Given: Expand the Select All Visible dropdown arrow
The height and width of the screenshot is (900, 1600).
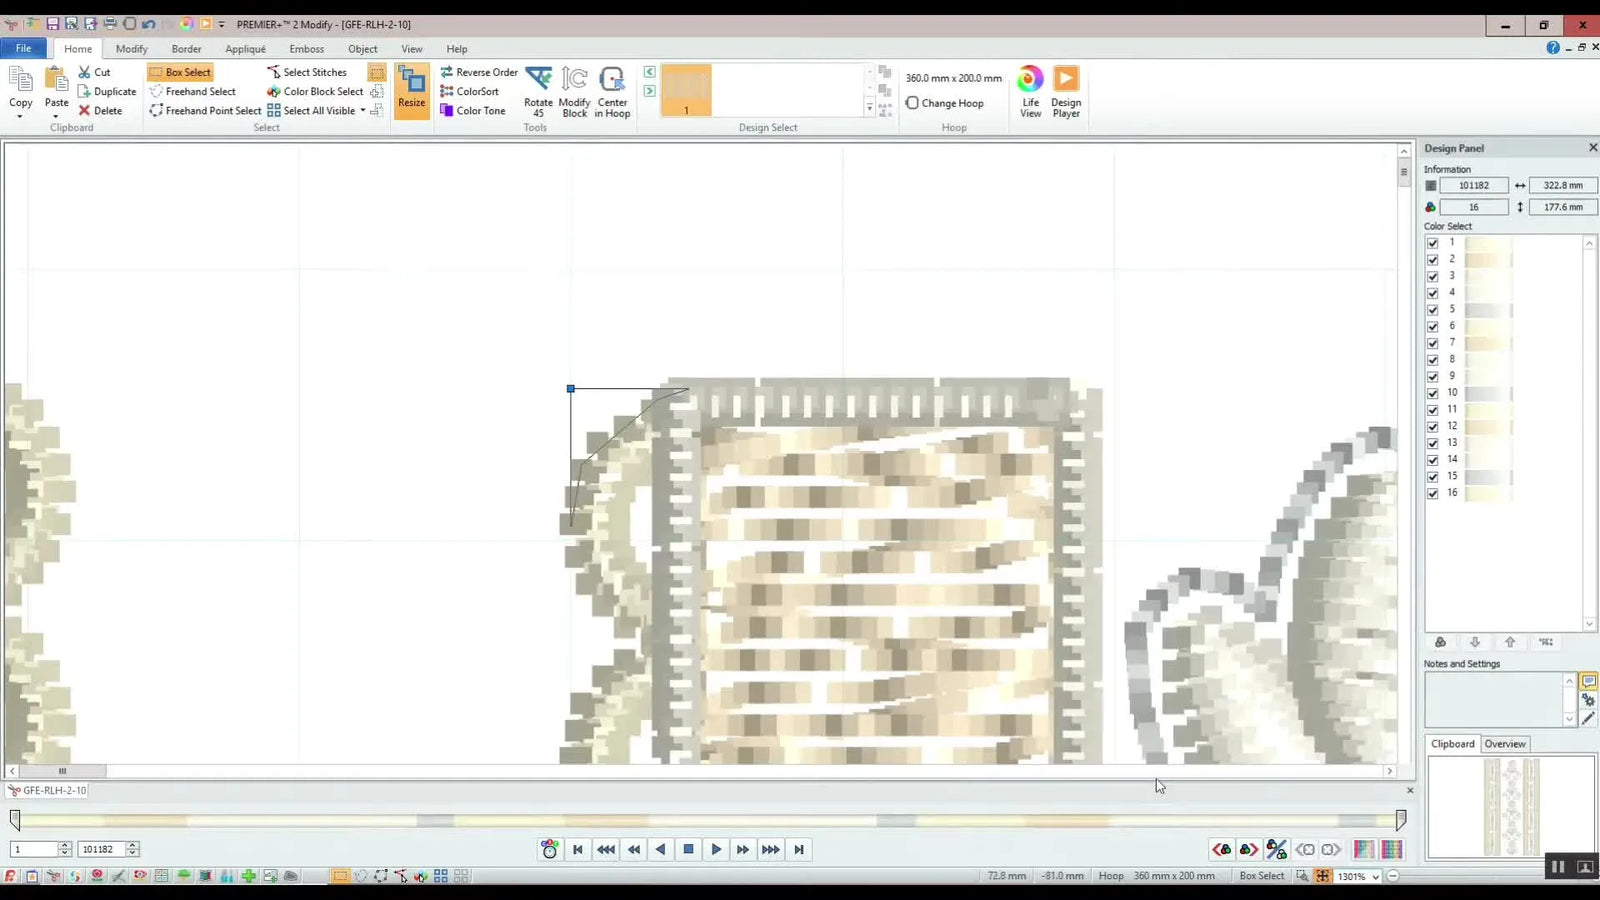Looking at the screenshot, I should [x=363, y=111].
